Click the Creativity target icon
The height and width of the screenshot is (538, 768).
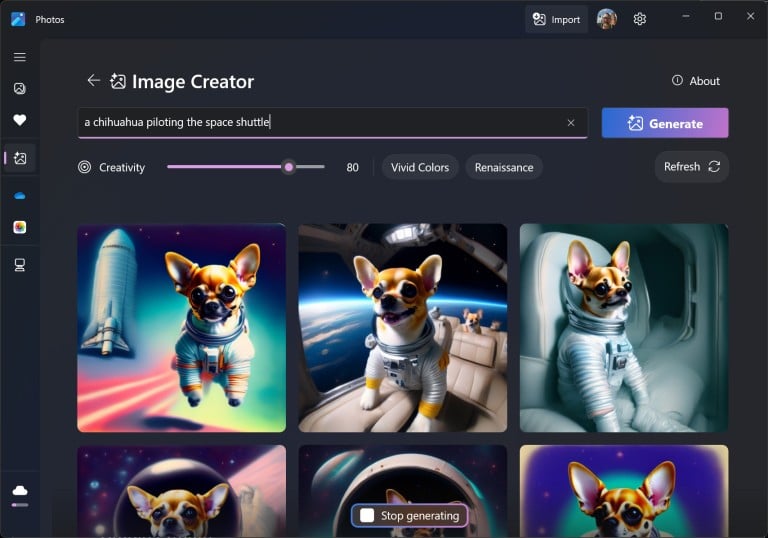pyautogui.click(x=84, y=167)
